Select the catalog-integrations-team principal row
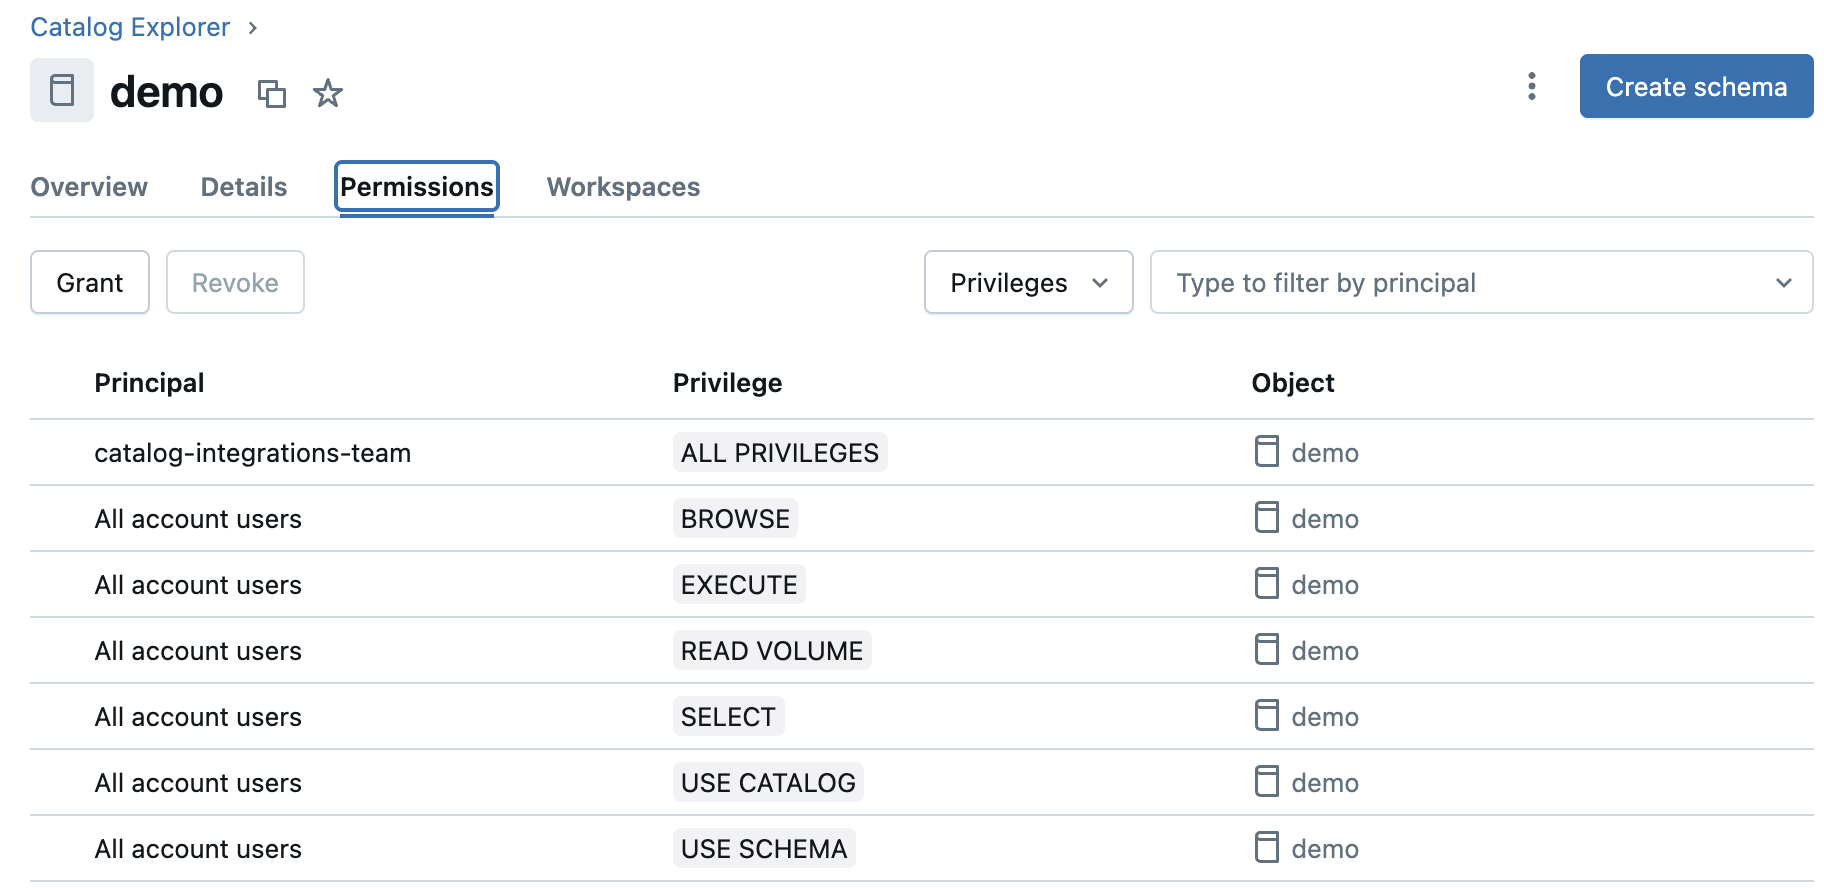This screenshot has width=1824, height=888. click(x=252, y=453)
